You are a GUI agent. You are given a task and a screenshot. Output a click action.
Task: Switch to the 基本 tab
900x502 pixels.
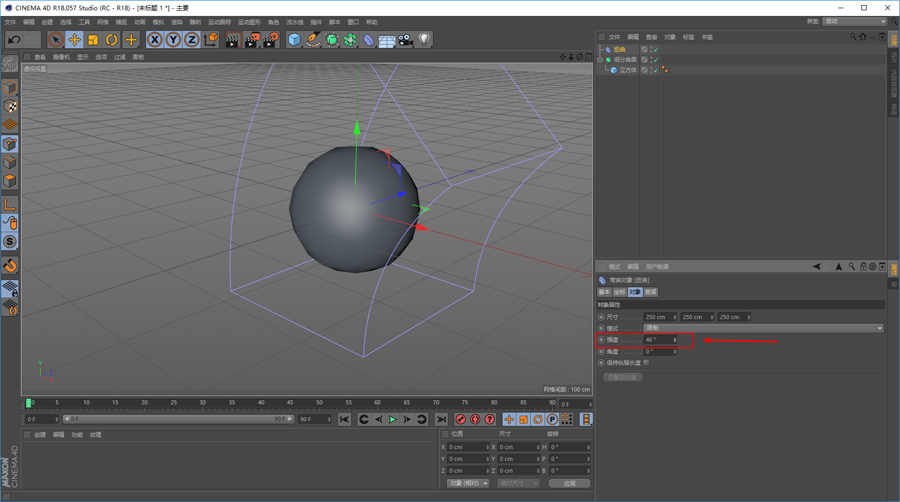coord(604,292)
